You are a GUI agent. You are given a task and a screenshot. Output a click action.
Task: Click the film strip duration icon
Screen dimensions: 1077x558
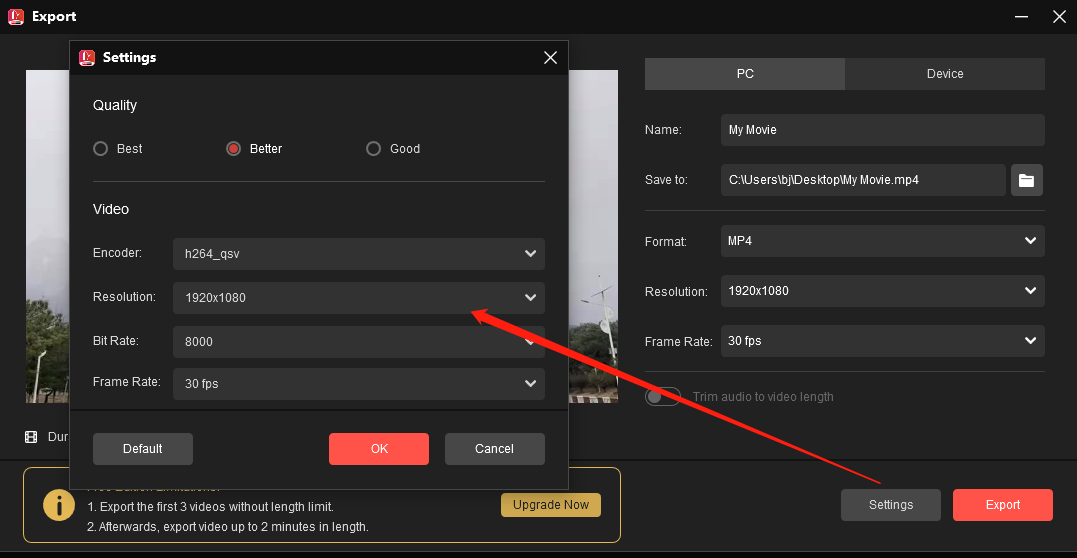[x=31, y=436]
